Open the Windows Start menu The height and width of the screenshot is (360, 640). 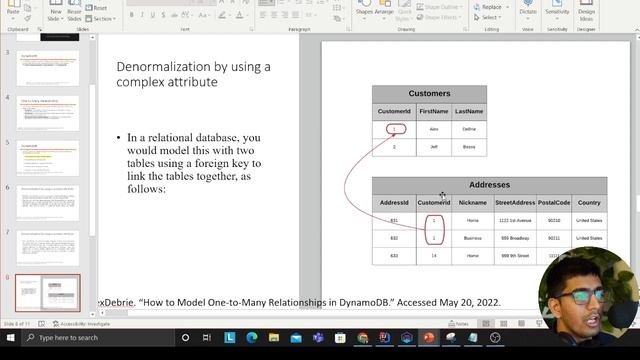coord(10,338)
